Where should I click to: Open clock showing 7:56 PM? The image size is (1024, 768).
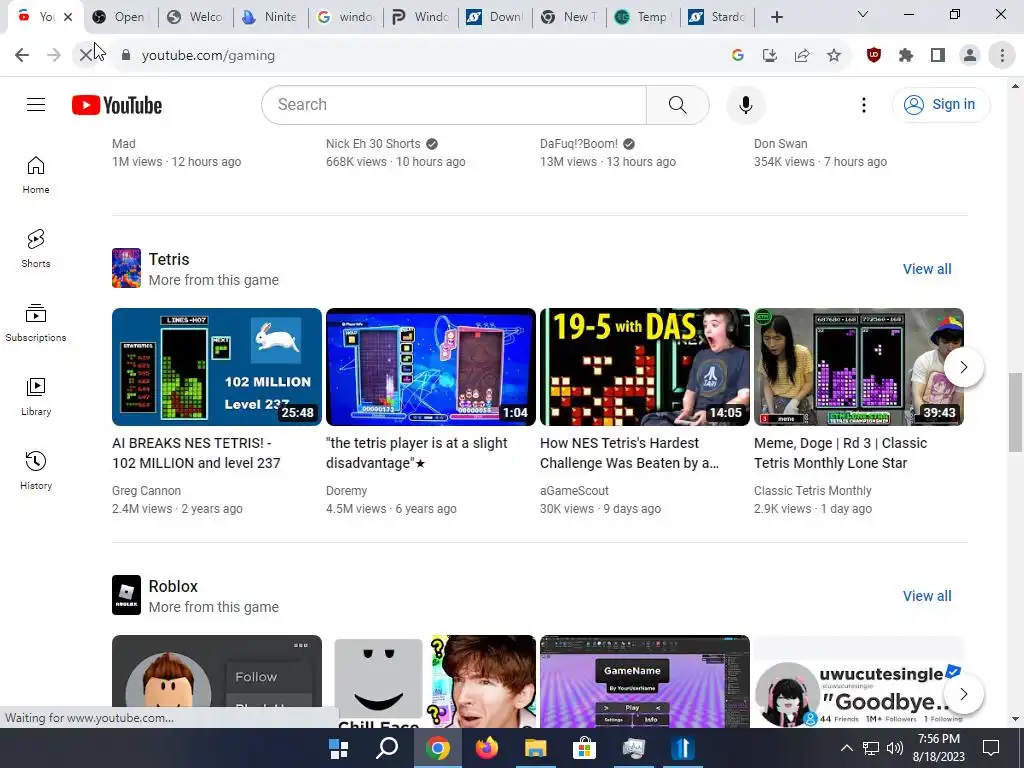938,748
